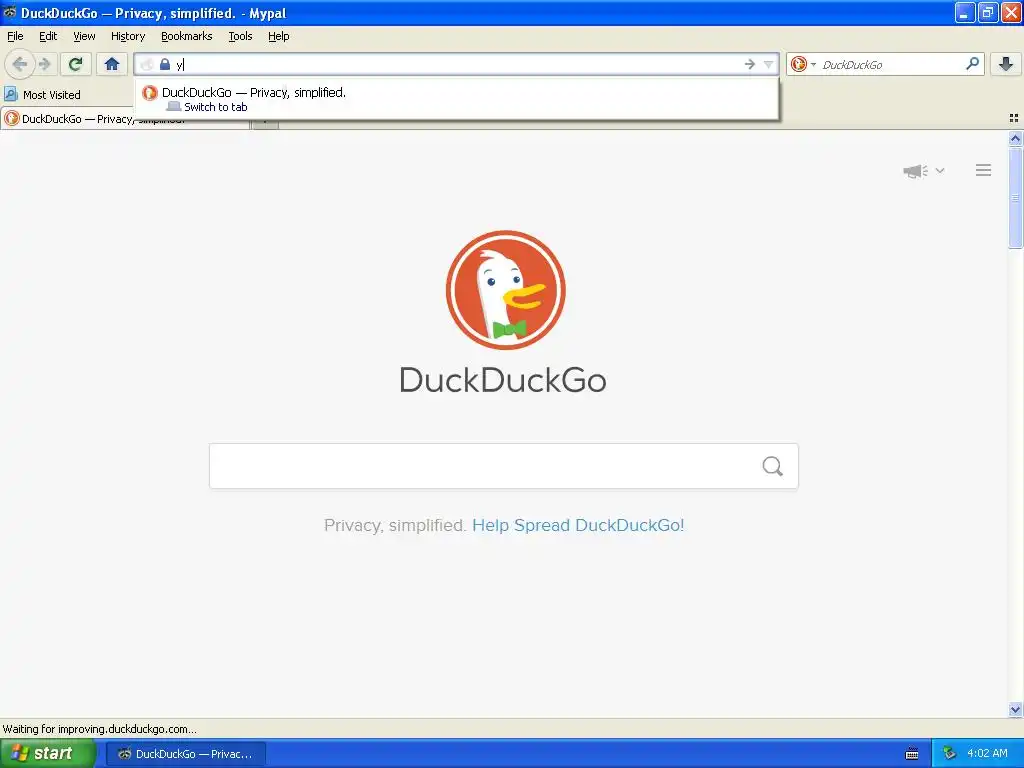Click the Forward navigation arrow

point(44,64)
